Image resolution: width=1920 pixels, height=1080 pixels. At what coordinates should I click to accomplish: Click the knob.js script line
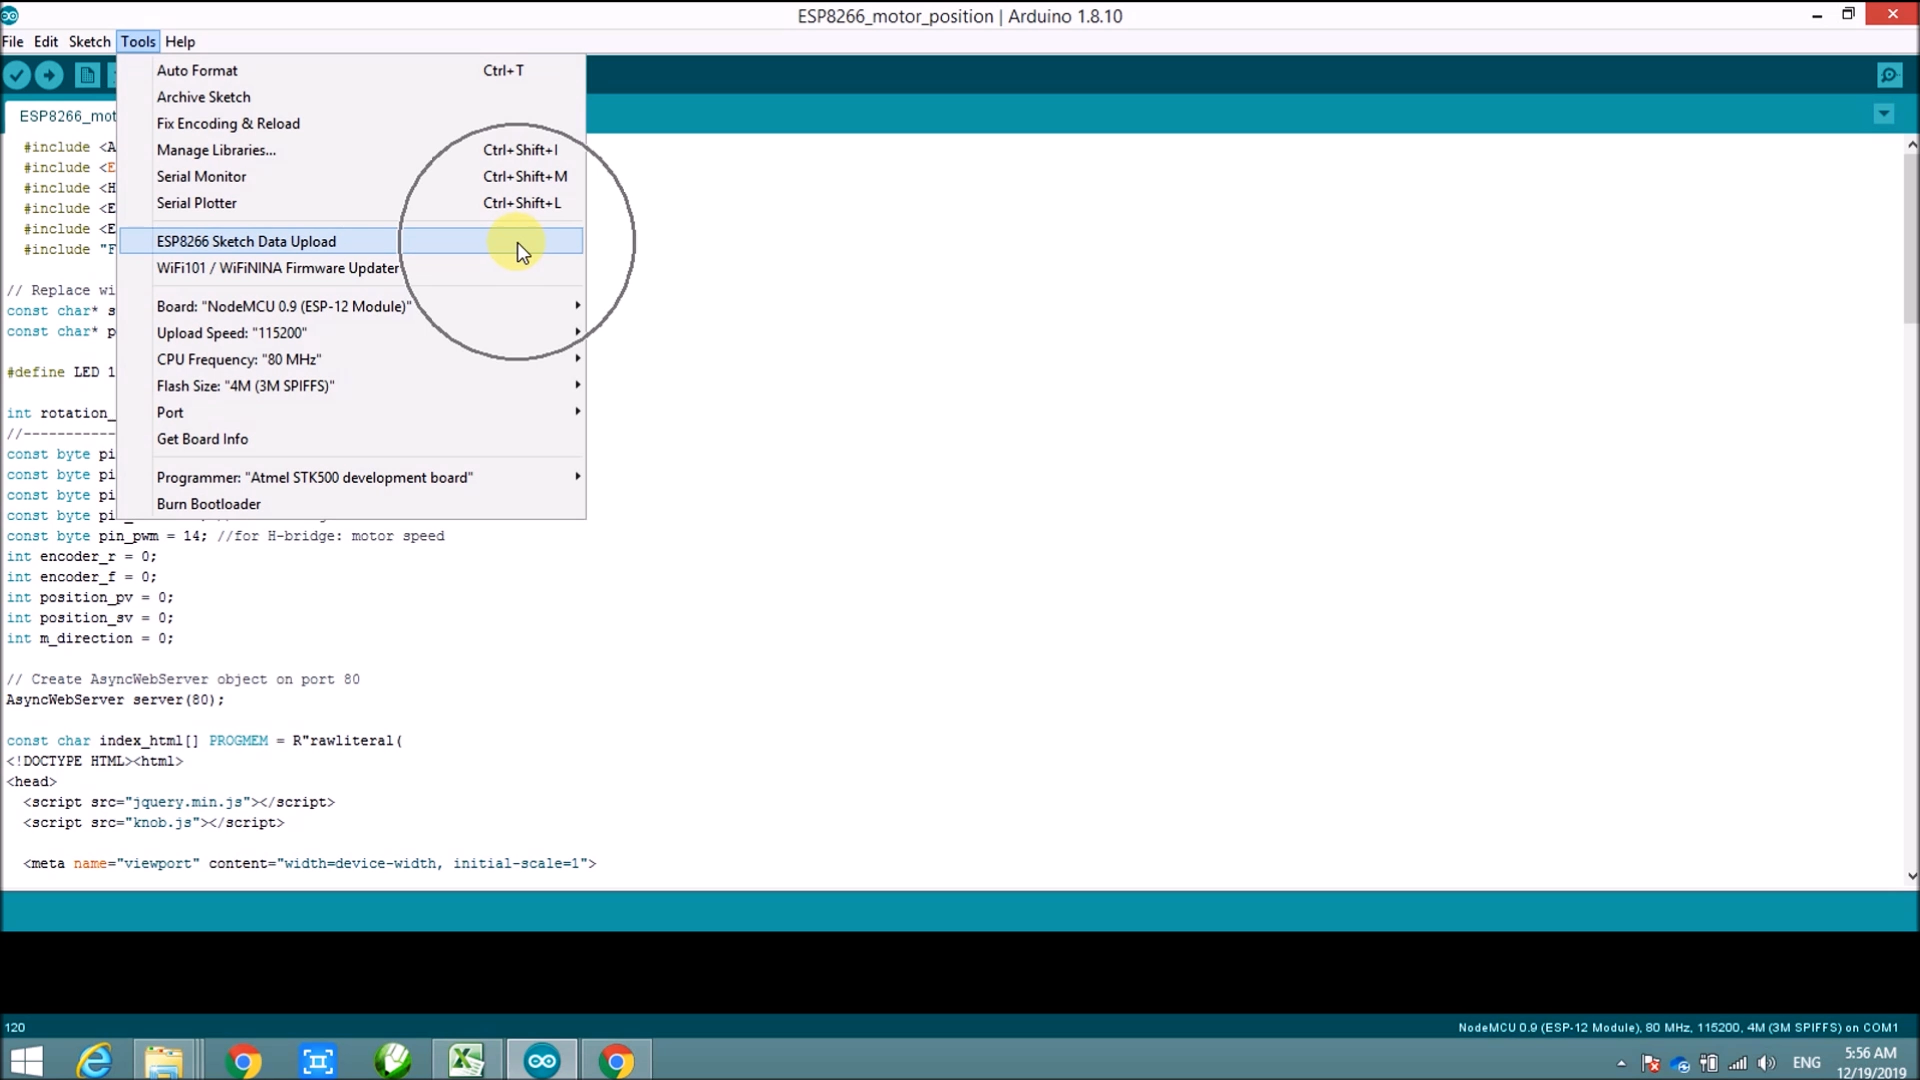[x=154, y=823]
